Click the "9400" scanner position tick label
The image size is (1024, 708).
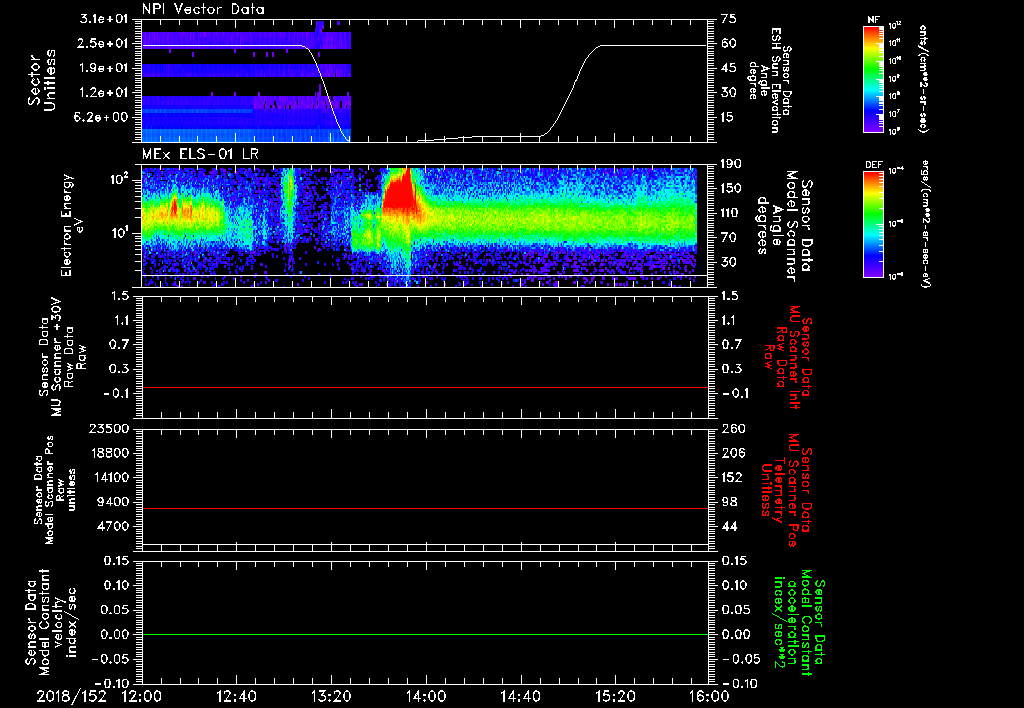114,502
